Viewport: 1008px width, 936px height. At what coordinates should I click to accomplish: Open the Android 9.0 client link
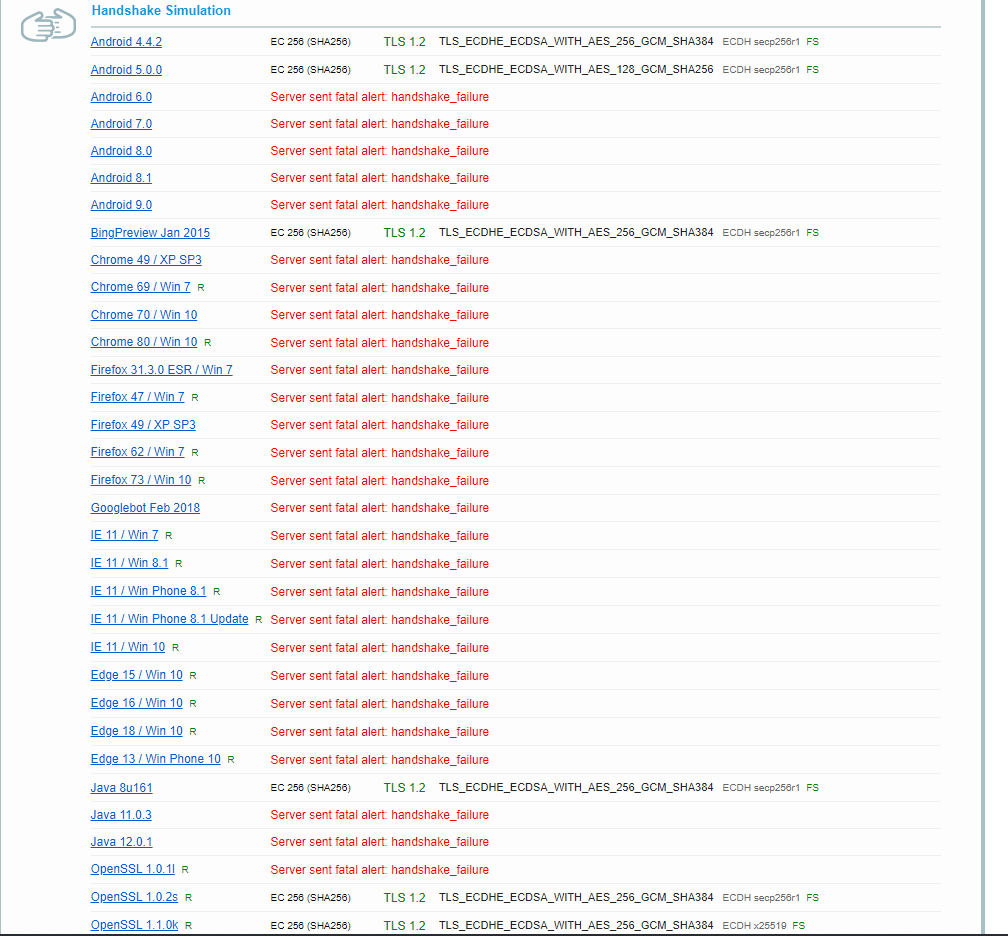tap(121, 204)
